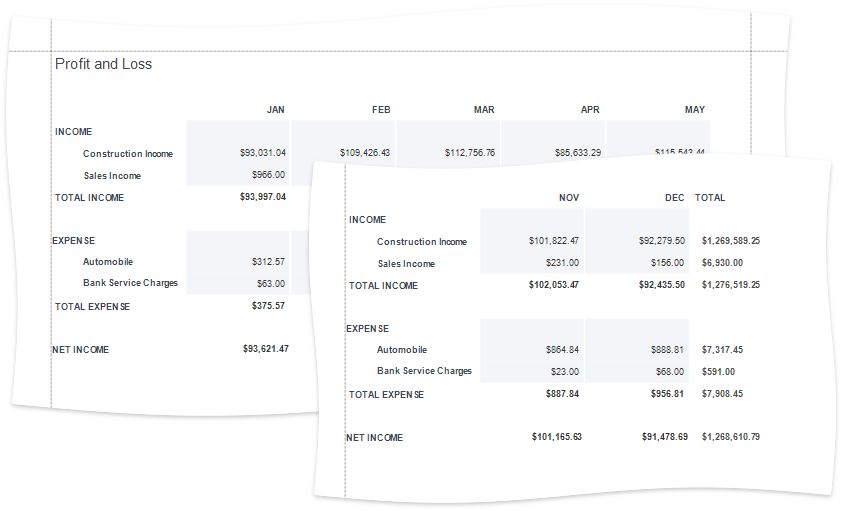
Task: Select the $93,031.04 Construction Income cell
Action: point(263,153)
